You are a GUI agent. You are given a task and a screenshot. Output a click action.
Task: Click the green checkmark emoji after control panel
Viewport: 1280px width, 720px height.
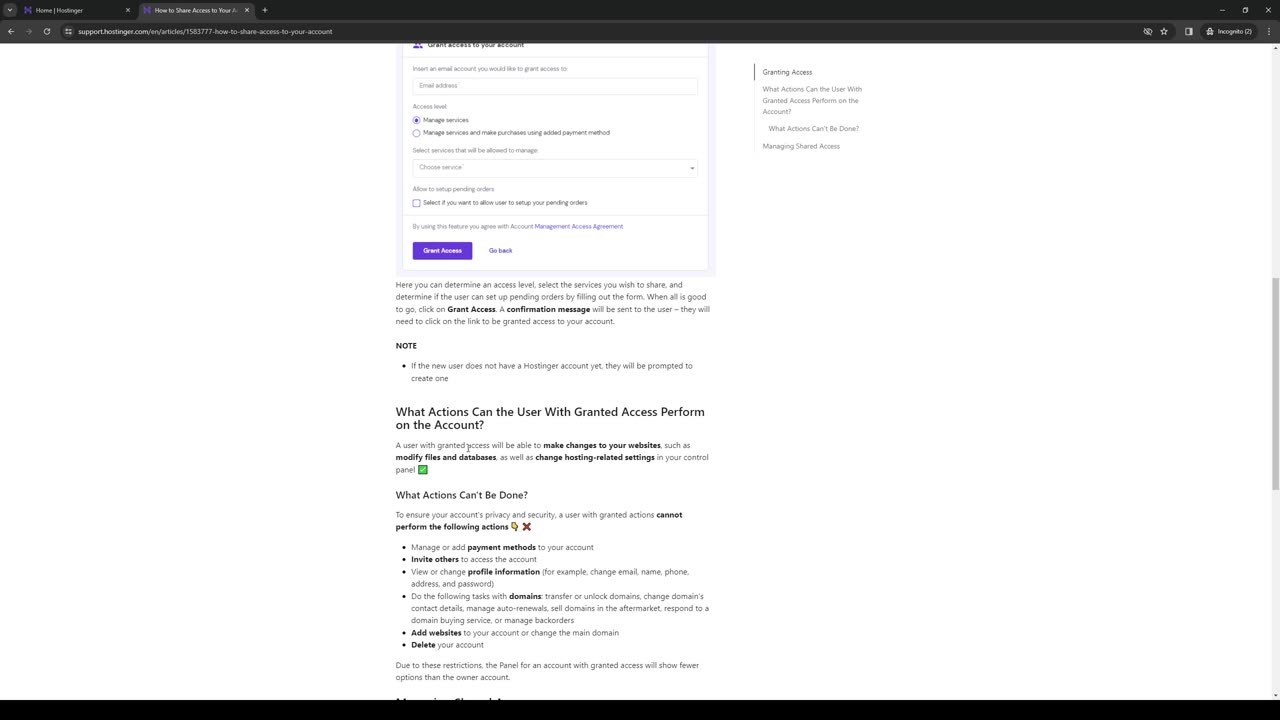[x=423, y=470]
